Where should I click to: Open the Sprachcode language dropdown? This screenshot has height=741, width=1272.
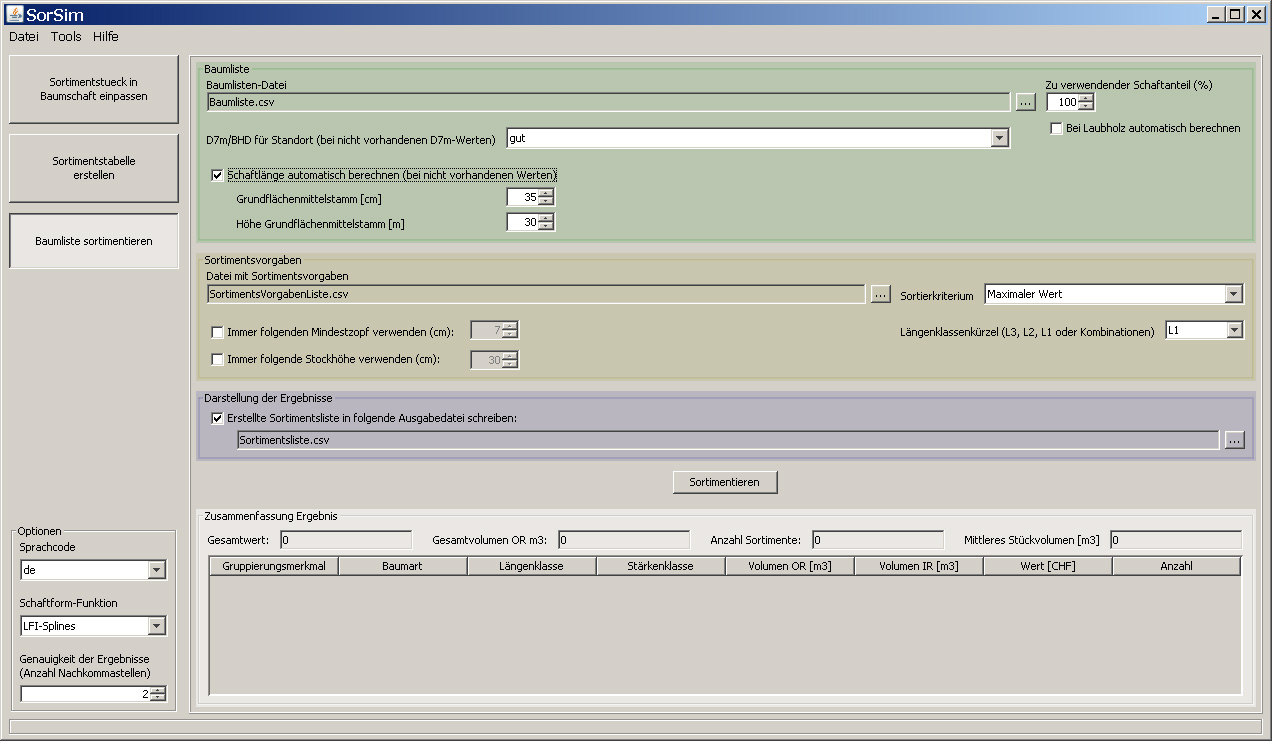[156, 570]
